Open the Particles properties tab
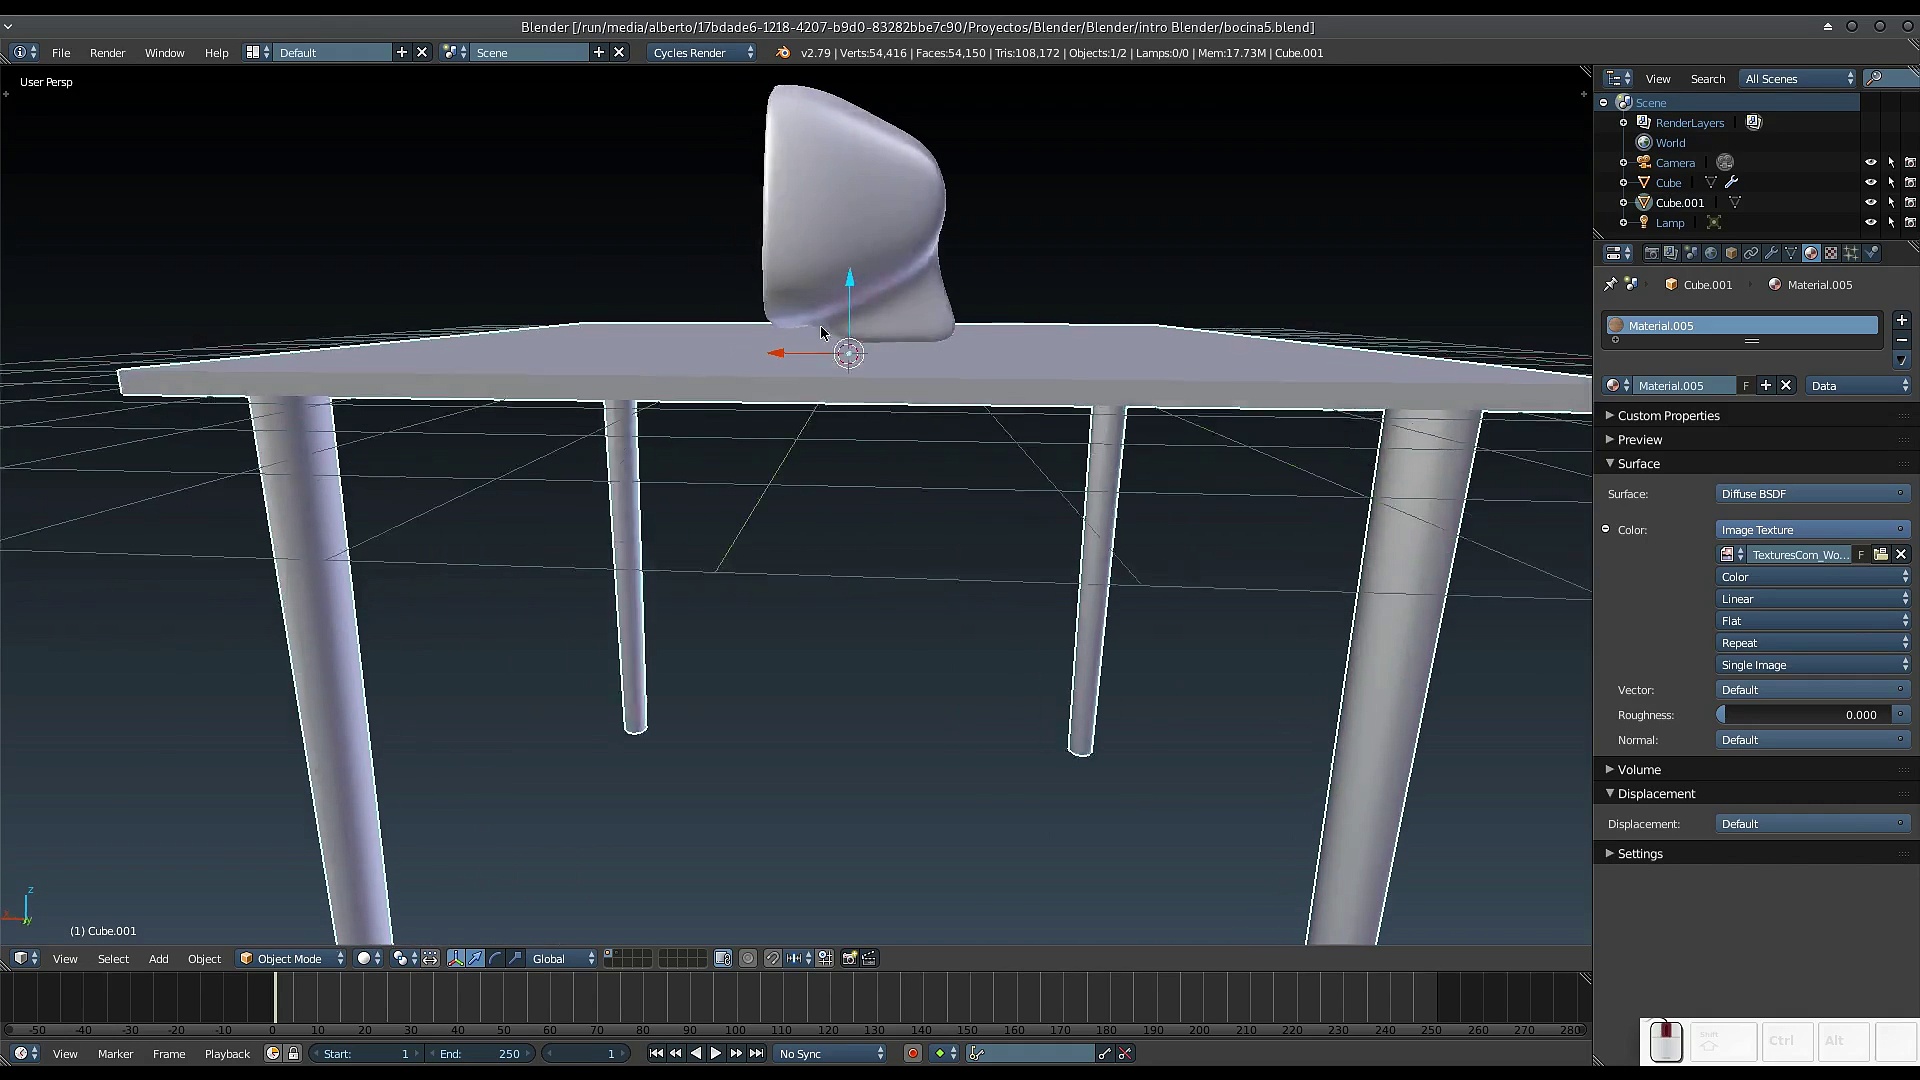Viewport: 1920px width, 1080px height. coord(1851,253)
